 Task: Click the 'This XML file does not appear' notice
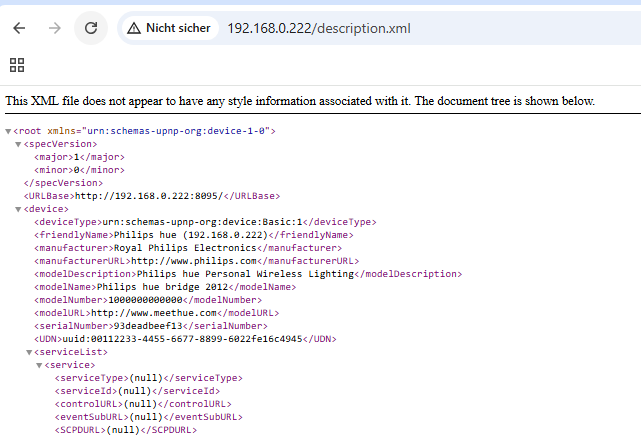(x=300, y=101)
